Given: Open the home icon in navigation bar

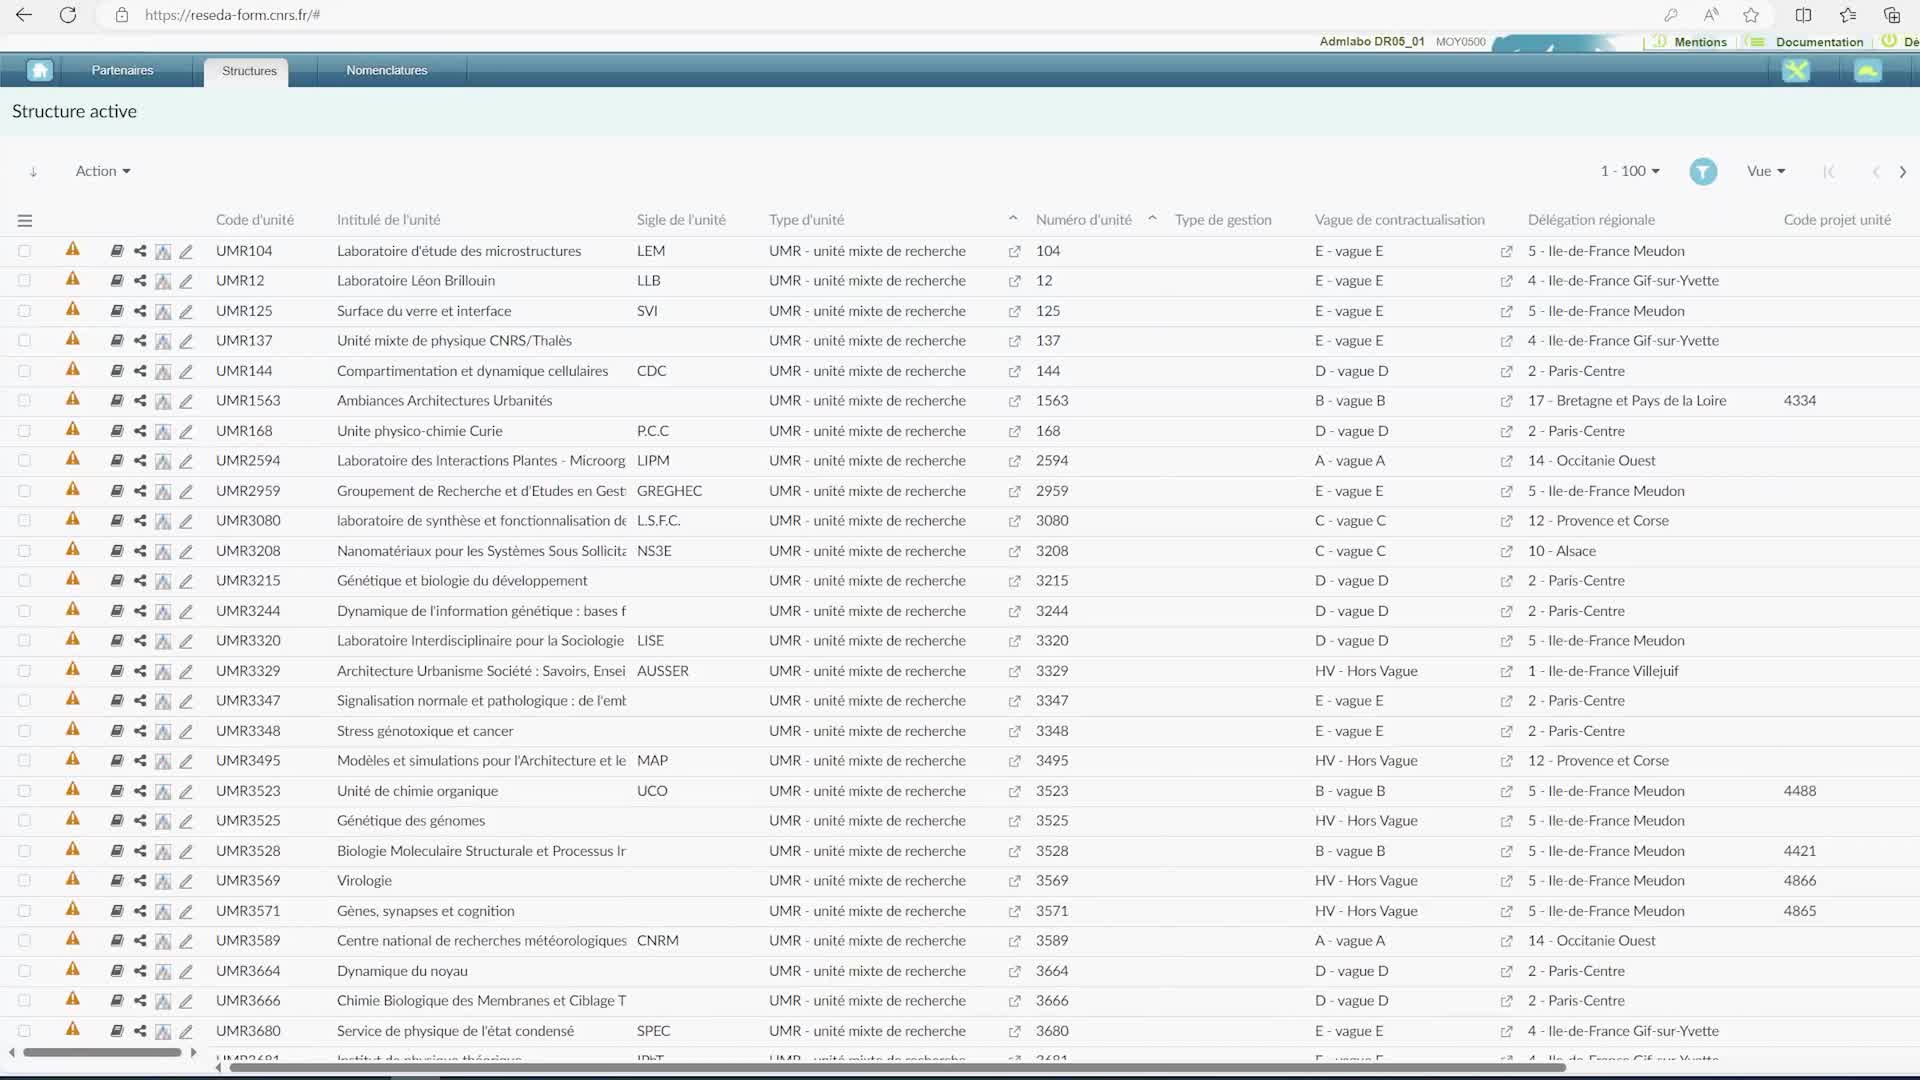Looking at the screenshot, I should 40,70.
